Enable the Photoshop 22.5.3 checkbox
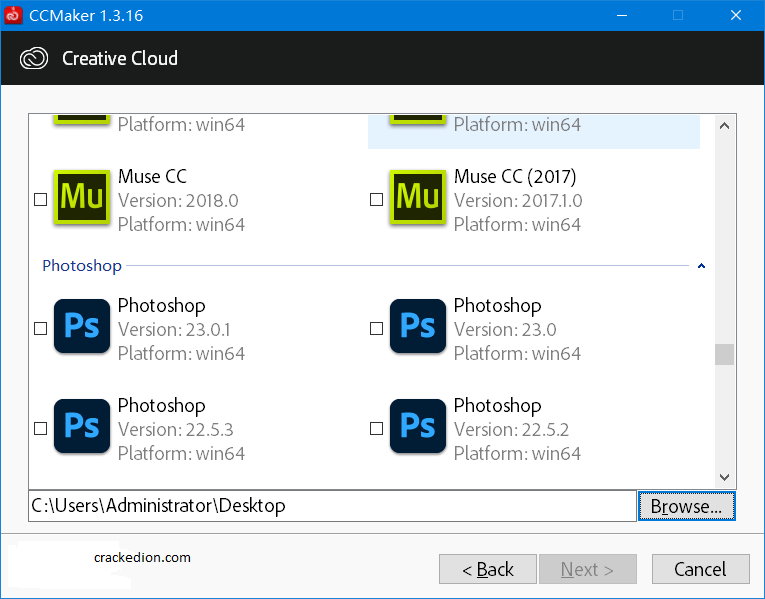765x599 pixels. (40, 429)
